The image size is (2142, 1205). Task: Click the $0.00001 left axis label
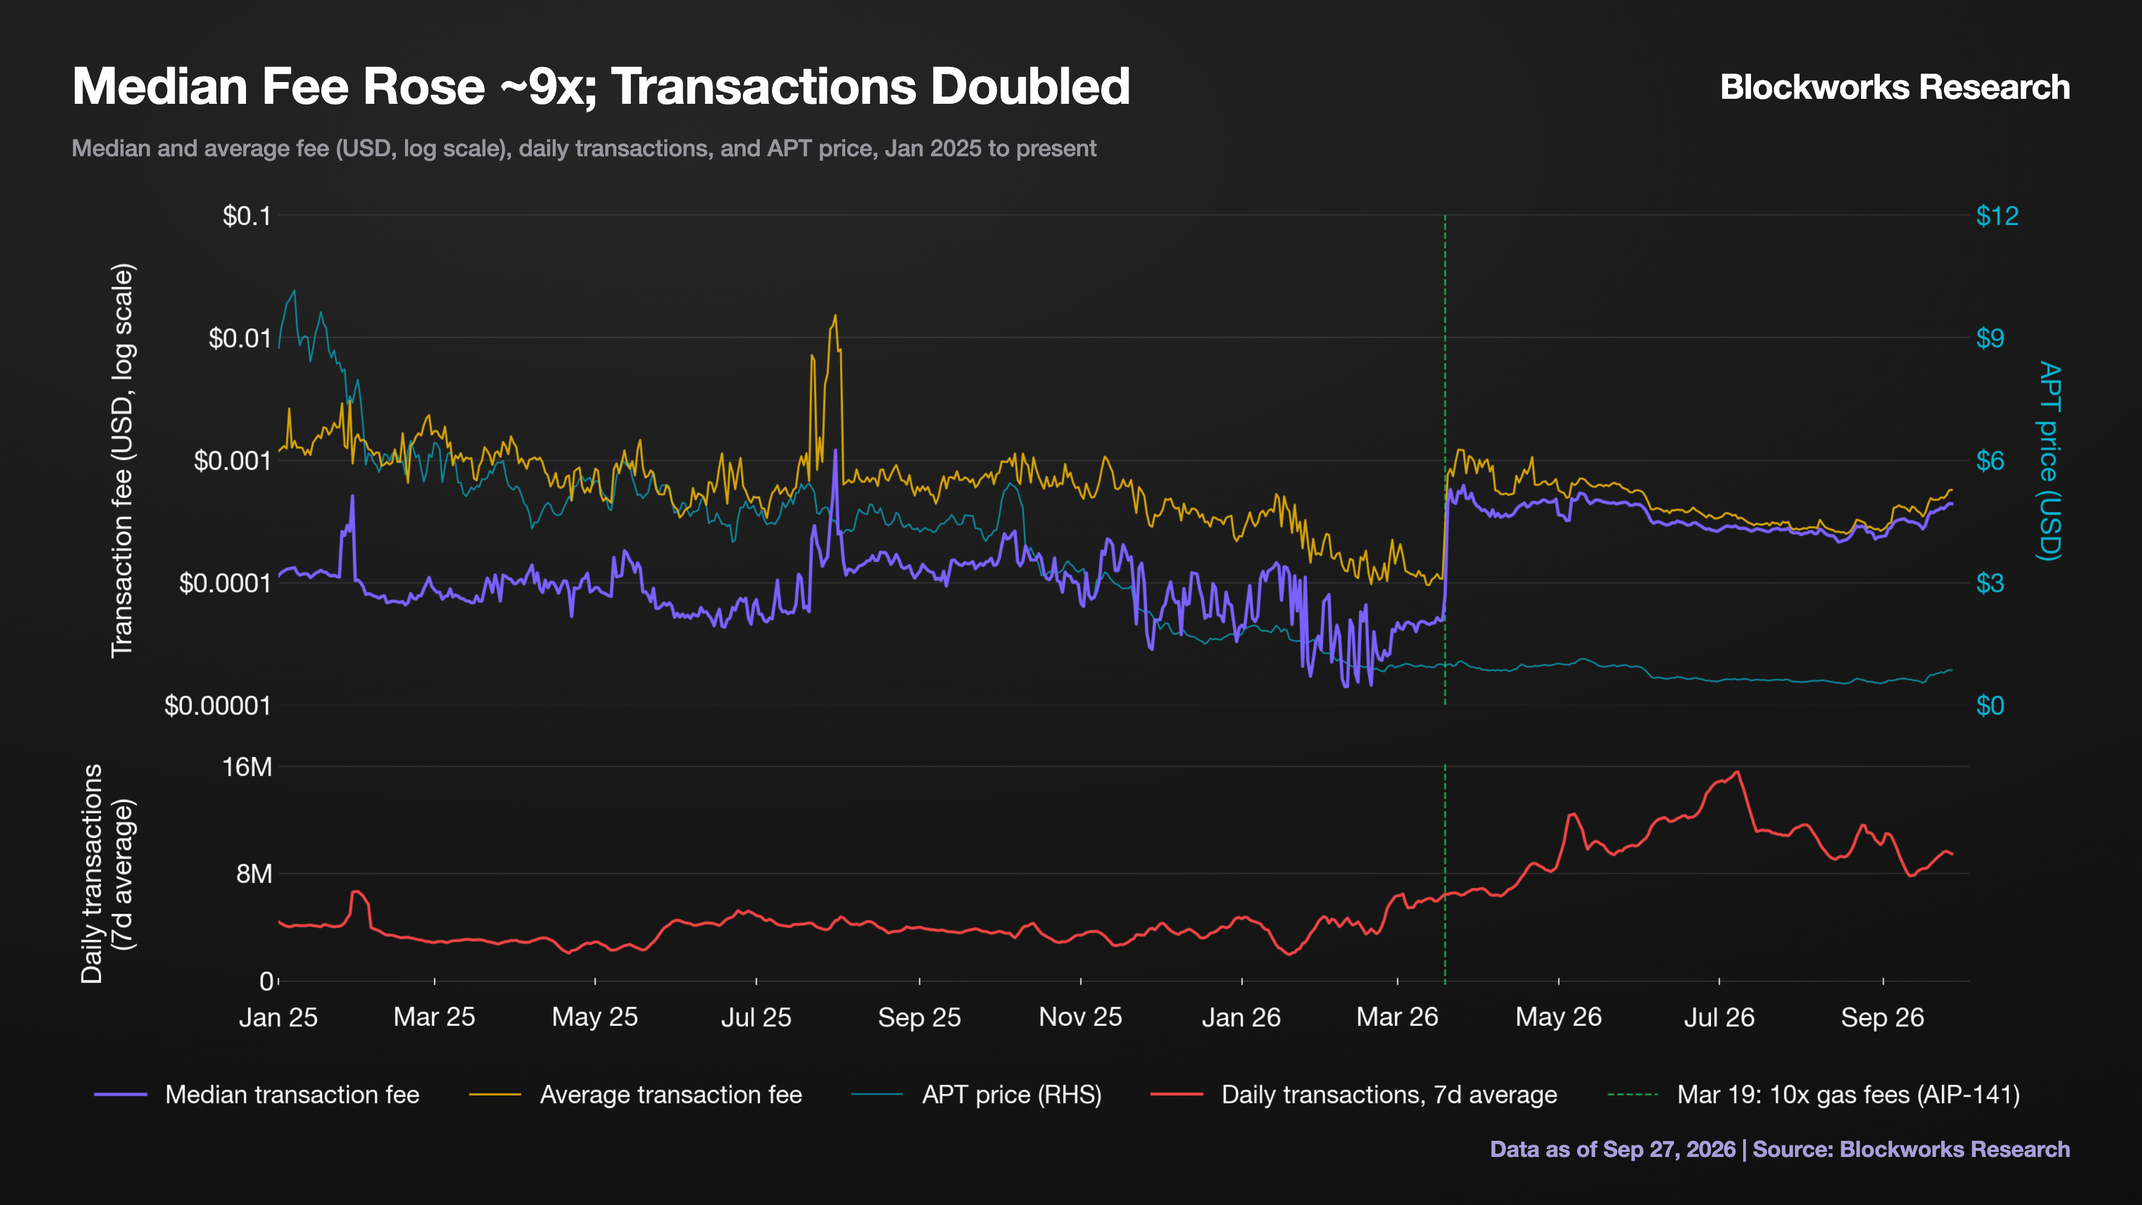(x=218, y=706)
